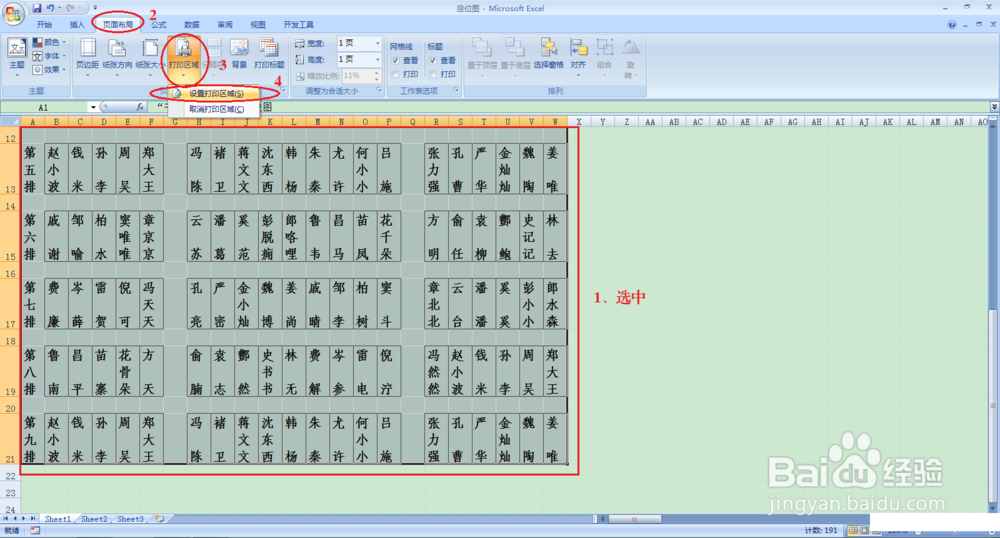Open the Name Box dropdown arrow
The width and height of the screenshot is (1000, 538).
point(93,107)
